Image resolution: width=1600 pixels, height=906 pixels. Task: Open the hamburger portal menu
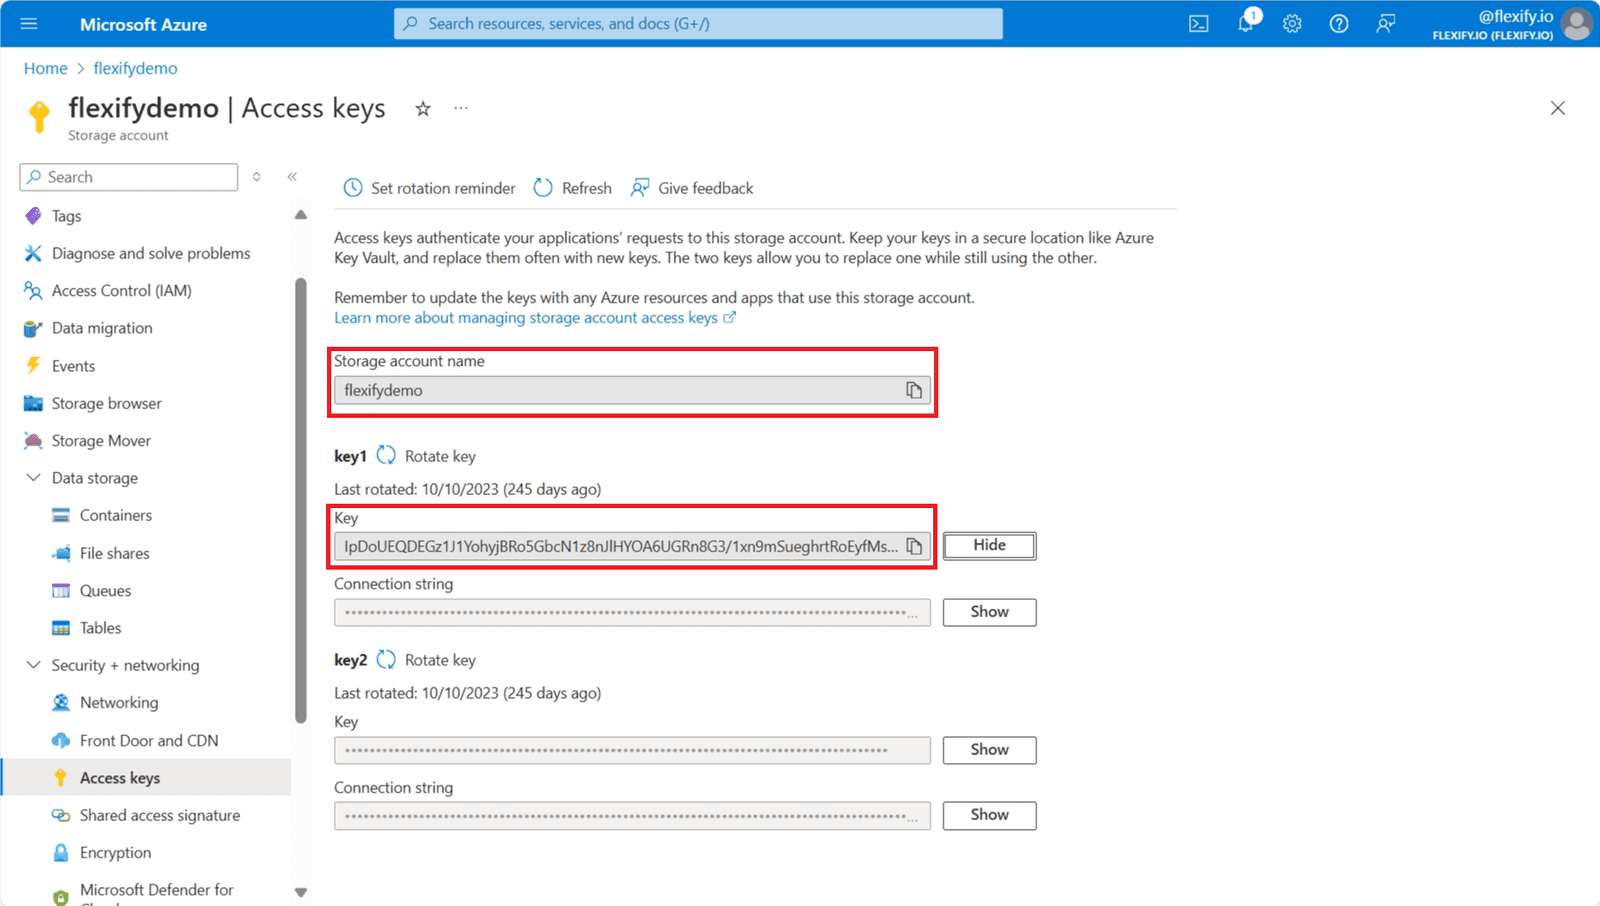click(29, 24)
